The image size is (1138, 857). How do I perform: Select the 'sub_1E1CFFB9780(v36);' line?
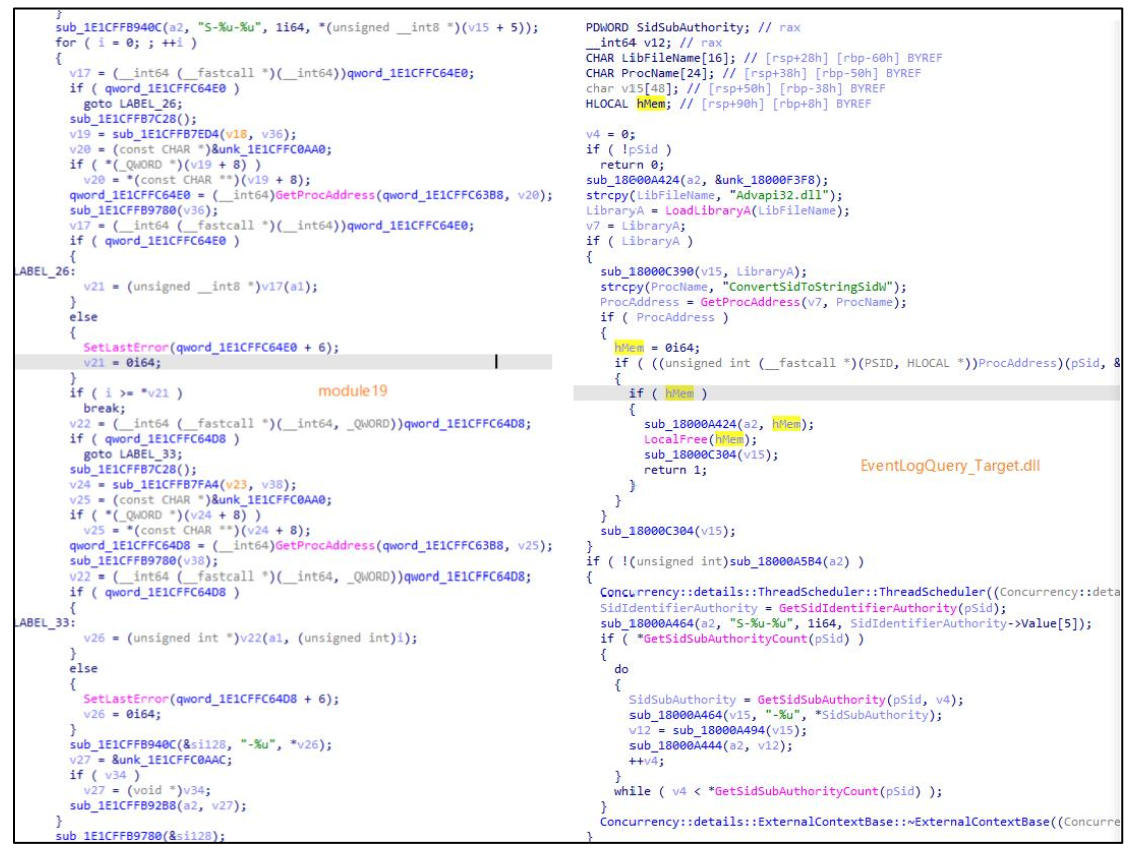click(144, 210)
